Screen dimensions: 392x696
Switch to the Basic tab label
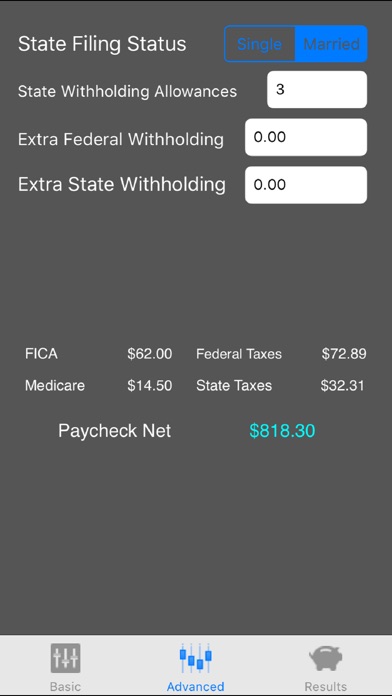coord(65,686)
